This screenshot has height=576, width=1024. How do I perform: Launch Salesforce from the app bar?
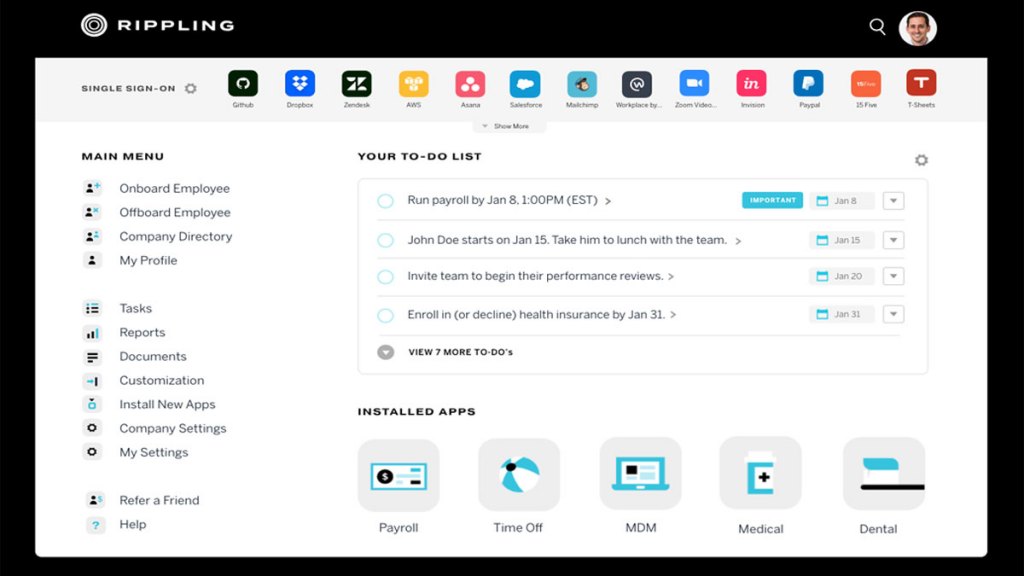tap(525, 84)
